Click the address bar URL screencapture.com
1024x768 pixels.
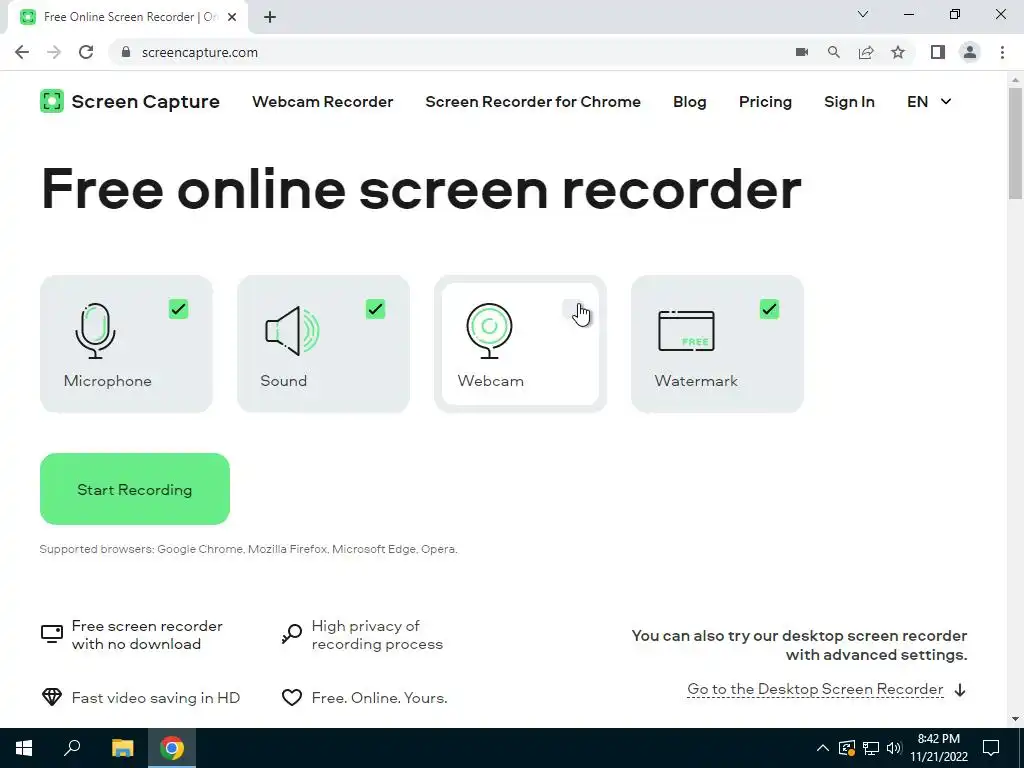(200, 52)
